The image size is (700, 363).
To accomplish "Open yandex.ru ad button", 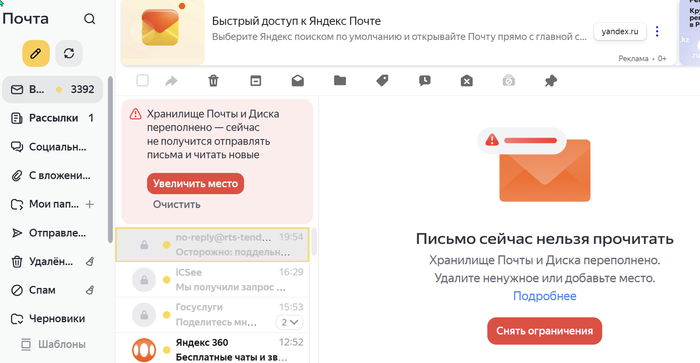I will (x=620, y=31).
